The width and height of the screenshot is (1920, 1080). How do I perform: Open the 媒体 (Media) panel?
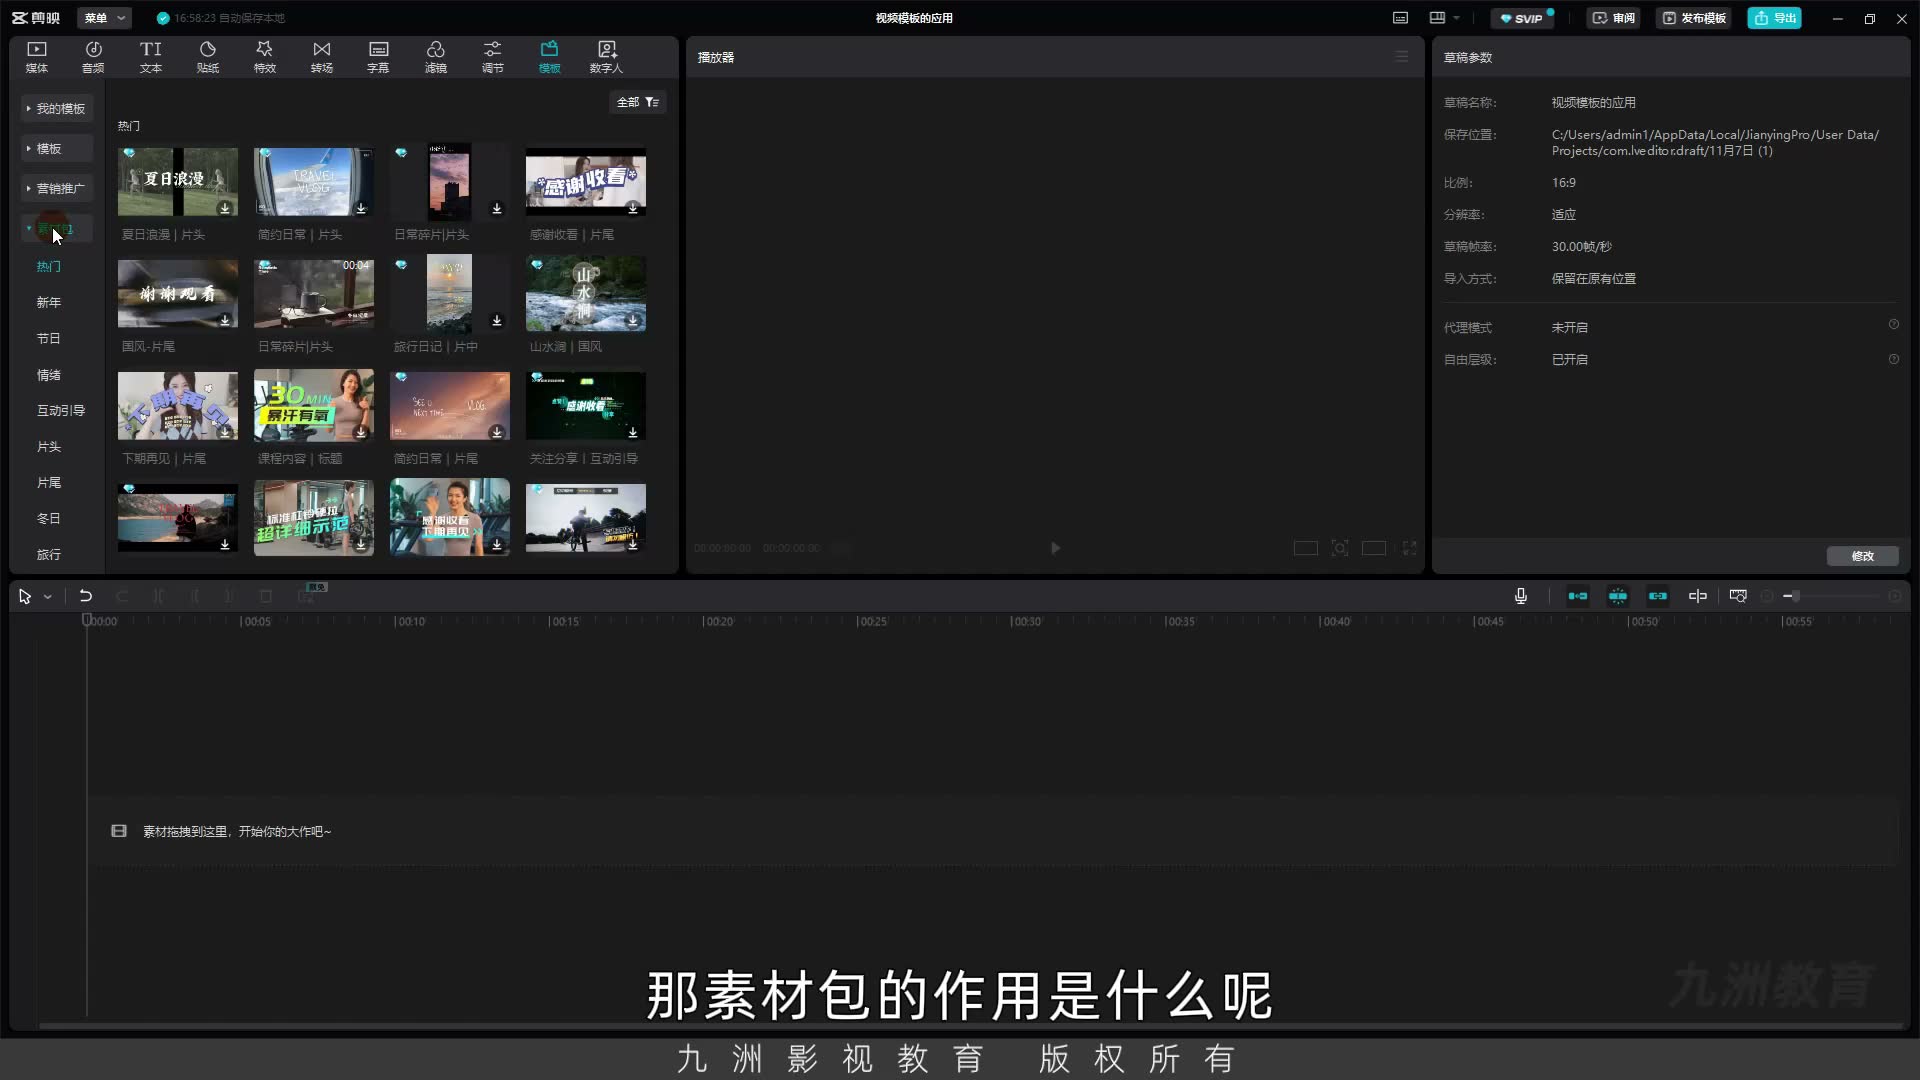37,57
